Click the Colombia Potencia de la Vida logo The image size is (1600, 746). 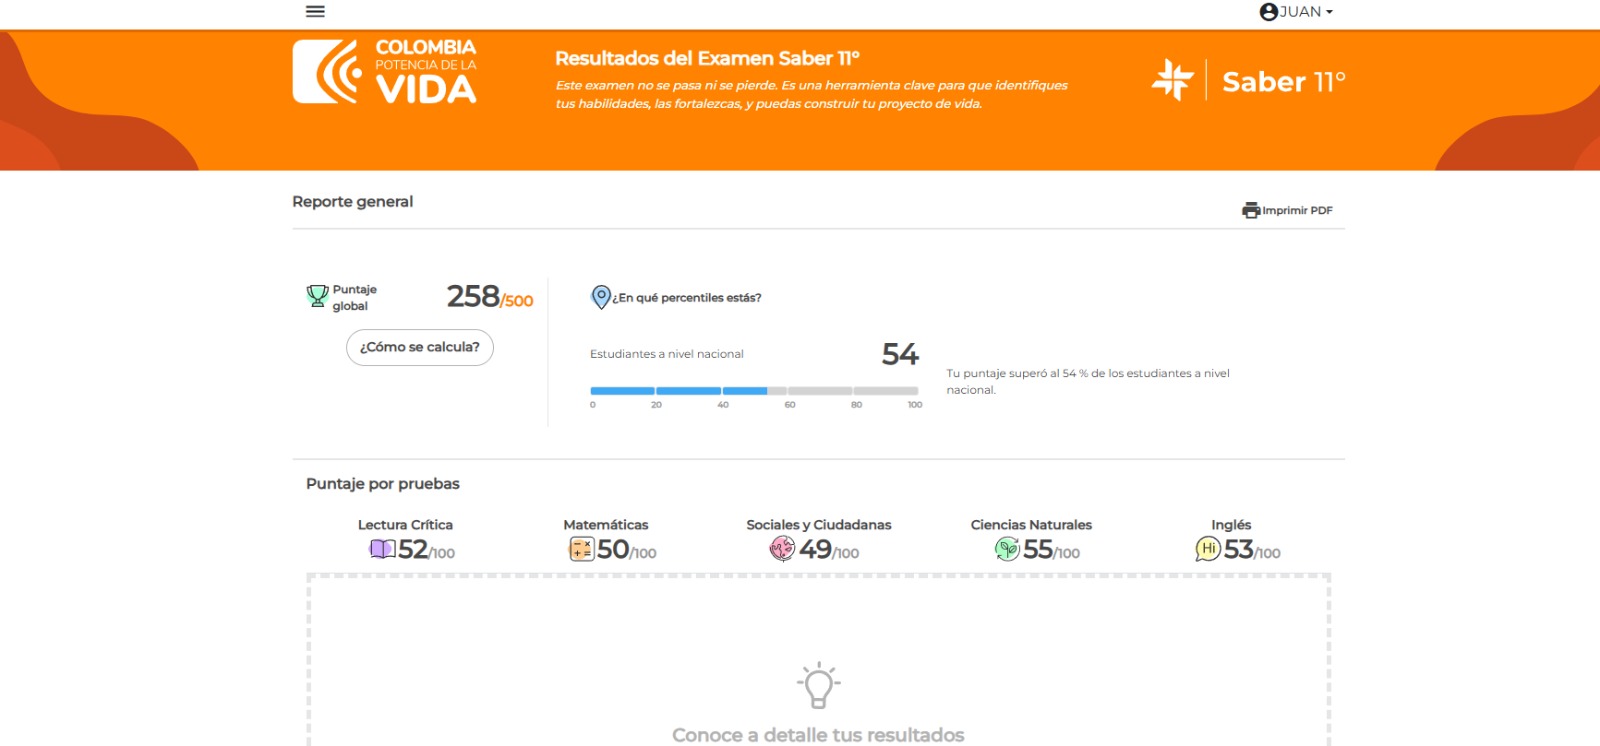385,72
